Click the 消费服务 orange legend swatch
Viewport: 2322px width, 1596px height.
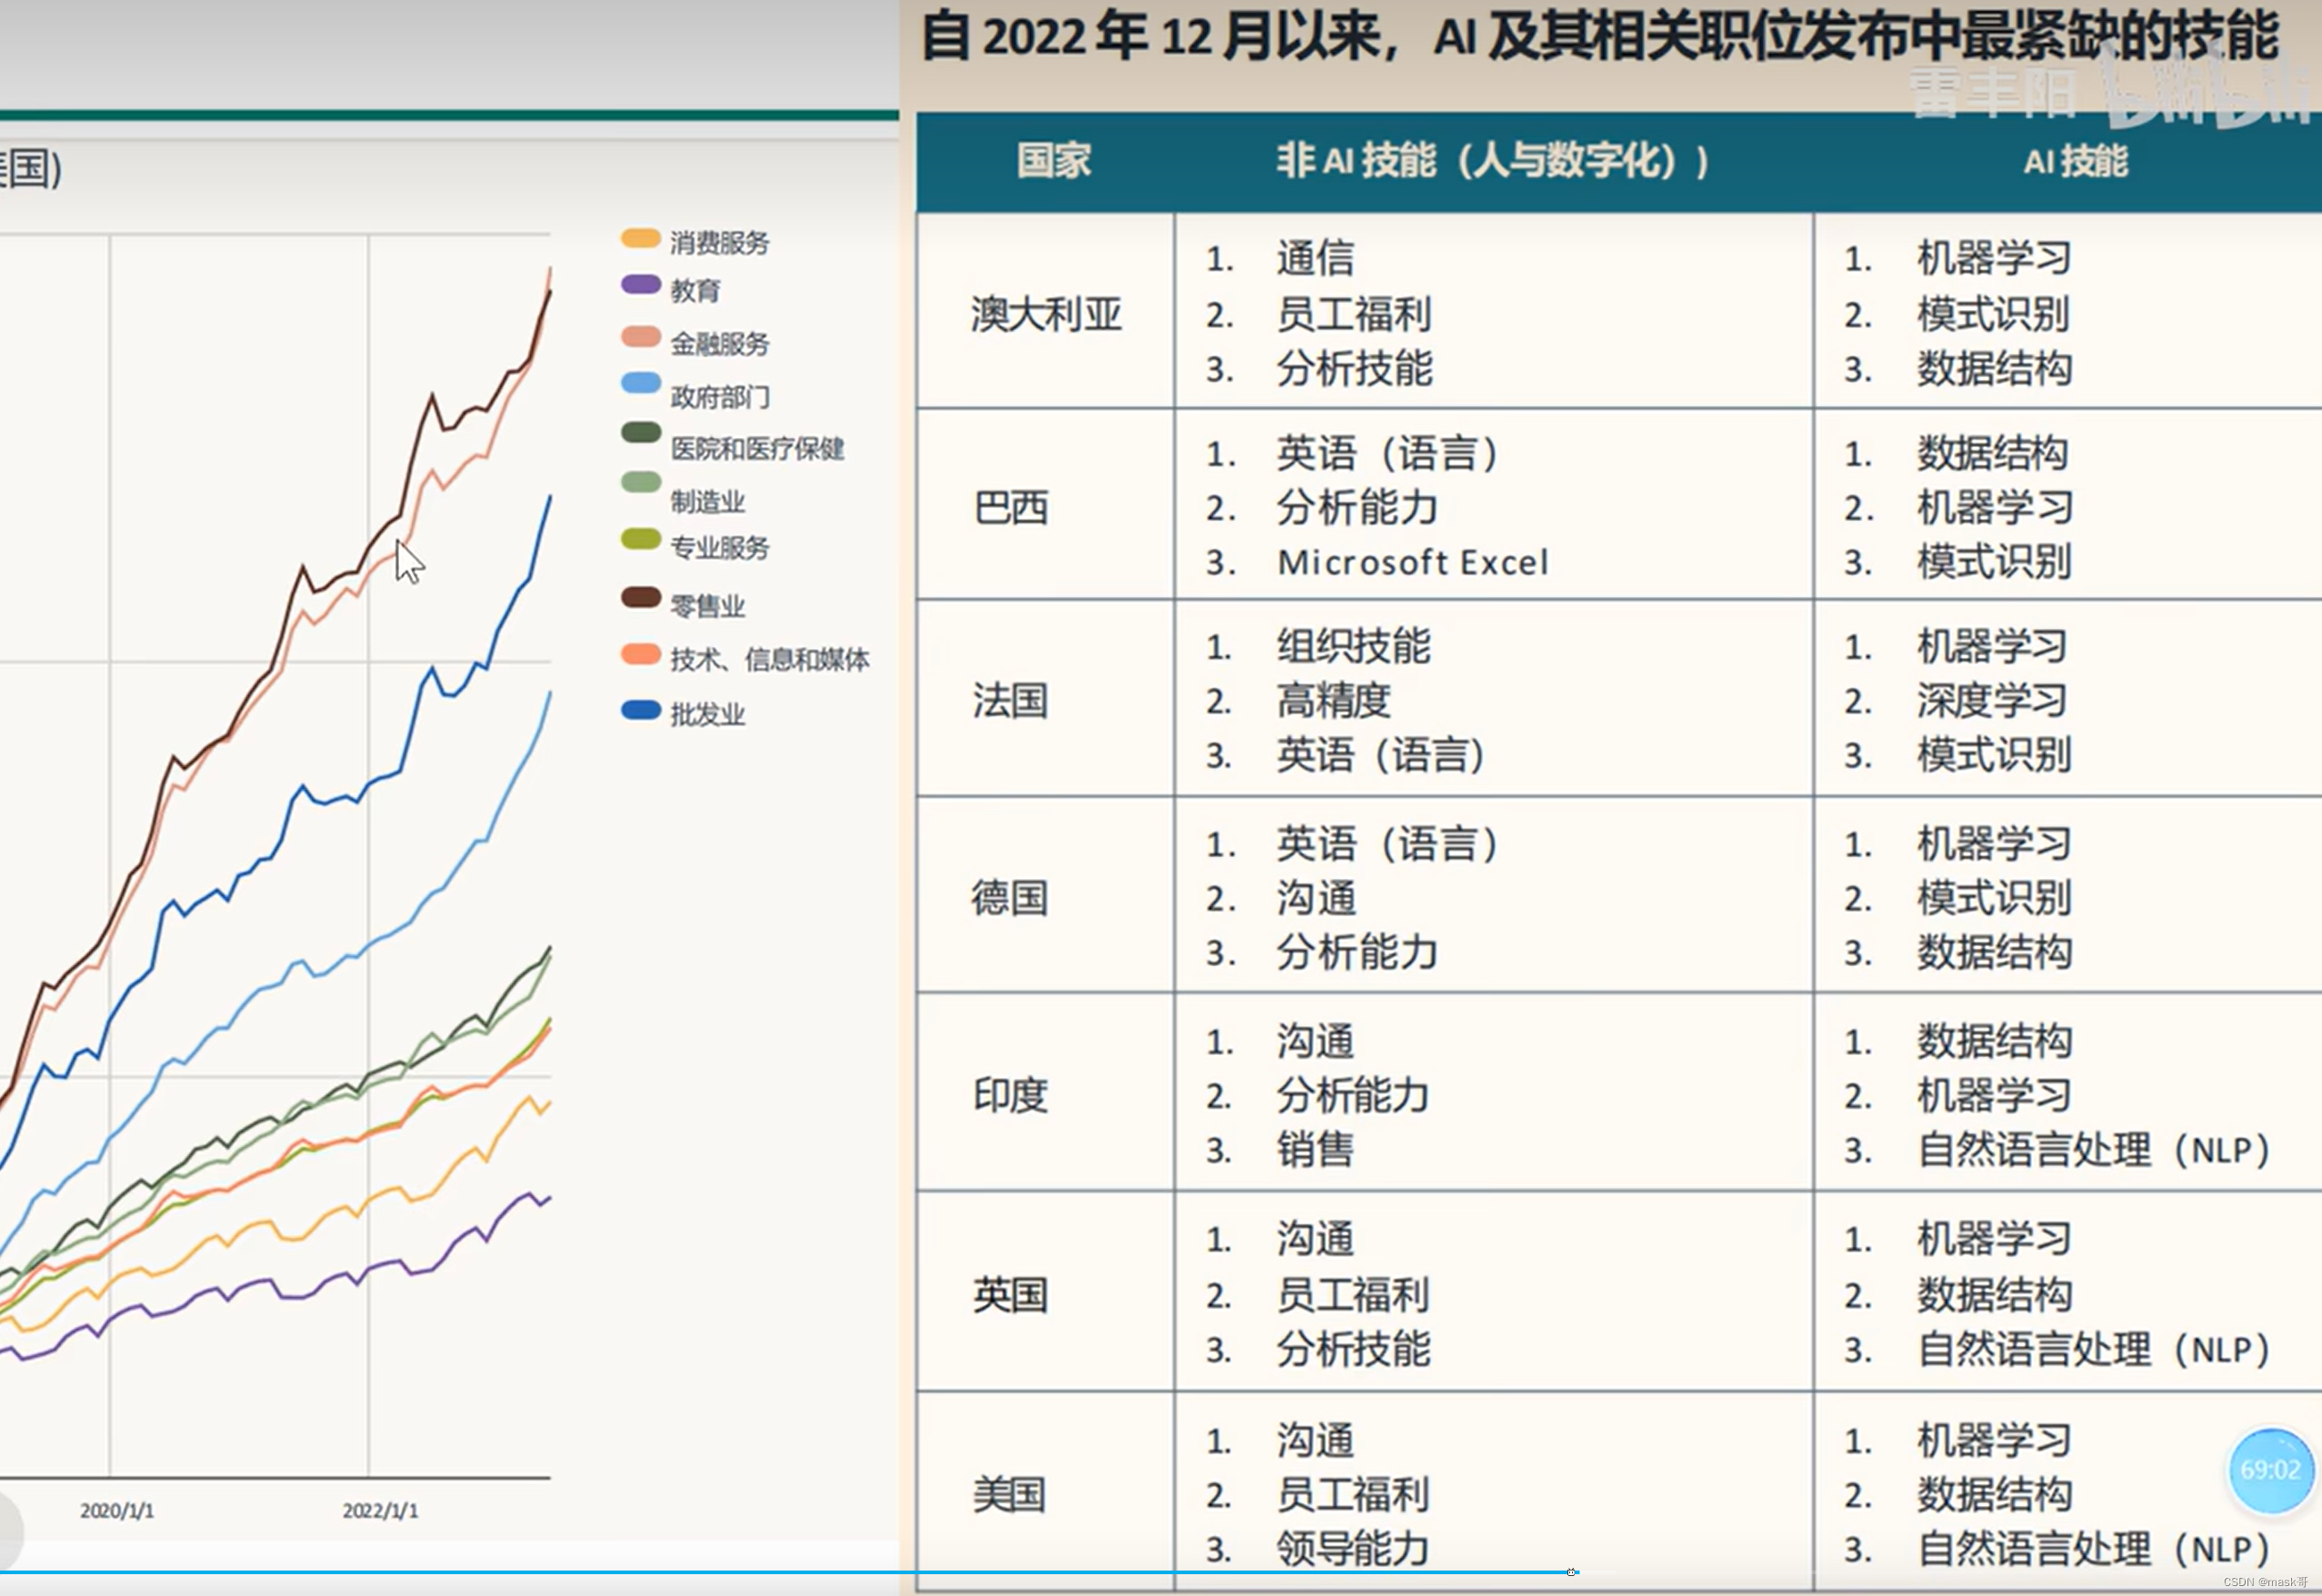(640, 238)
